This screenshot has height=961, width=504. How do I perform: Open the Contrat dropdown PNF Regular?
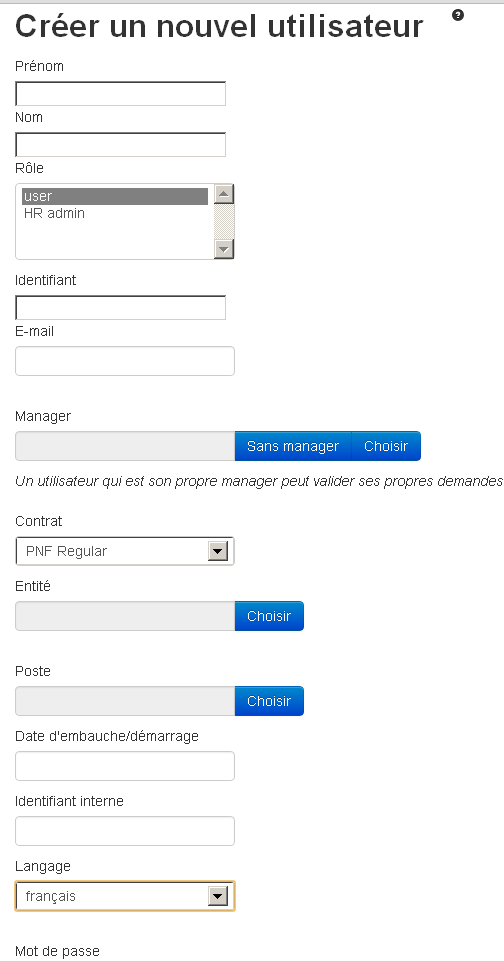[x=125, y=551]
